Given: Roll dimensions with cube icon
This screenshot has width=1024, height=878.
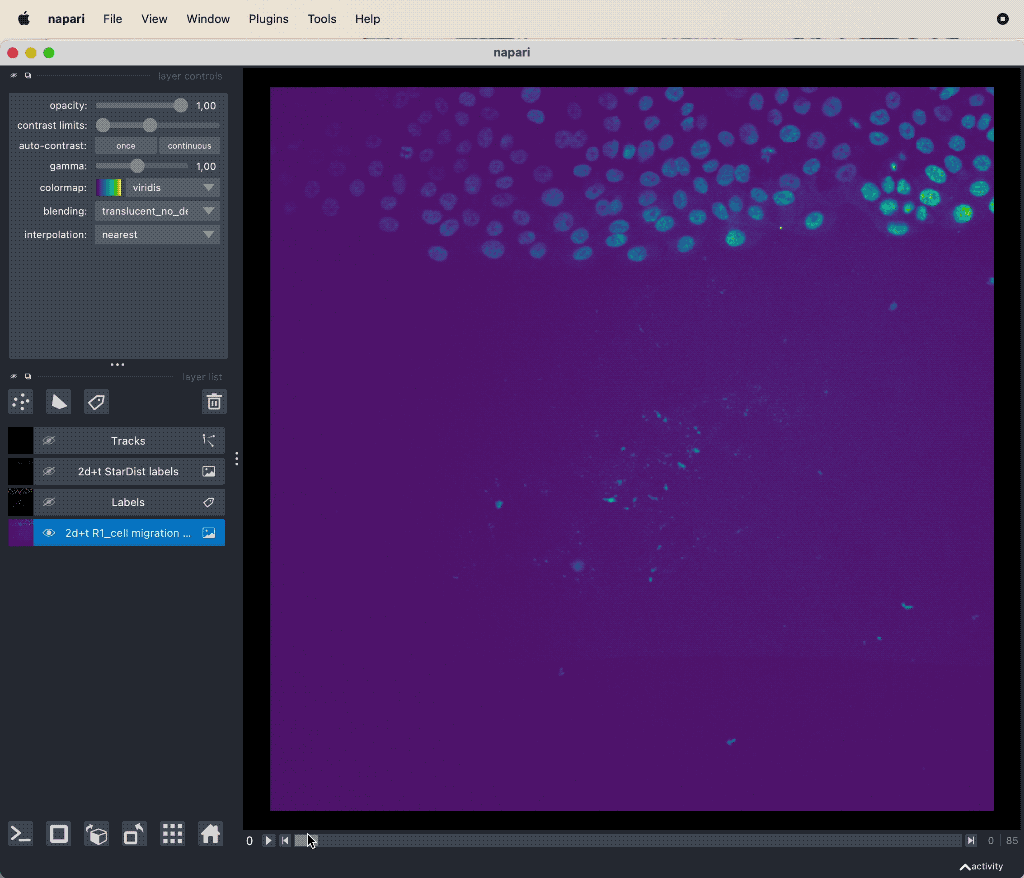Looking at the screenshot, I should pyautogui.click(x=97, y=834).
